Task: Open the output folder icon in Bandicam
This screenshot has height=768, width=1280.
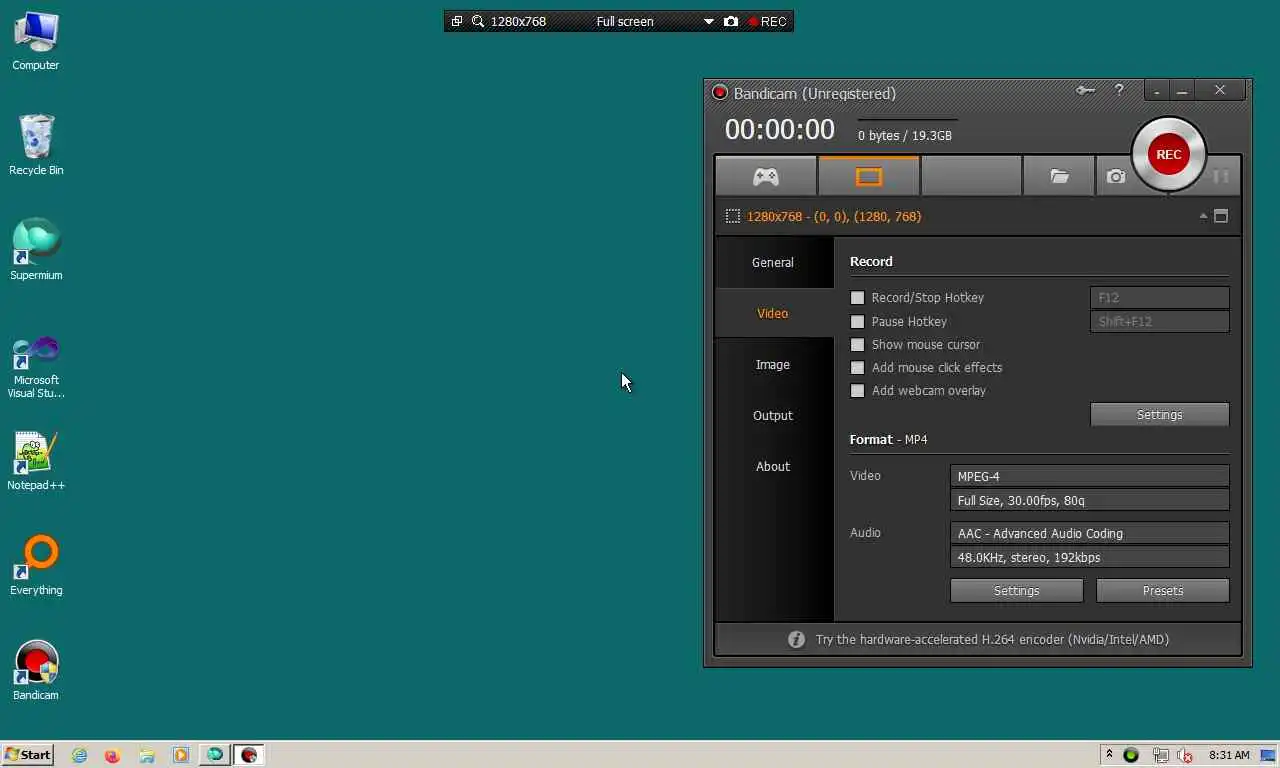Action: [1059, 176]
